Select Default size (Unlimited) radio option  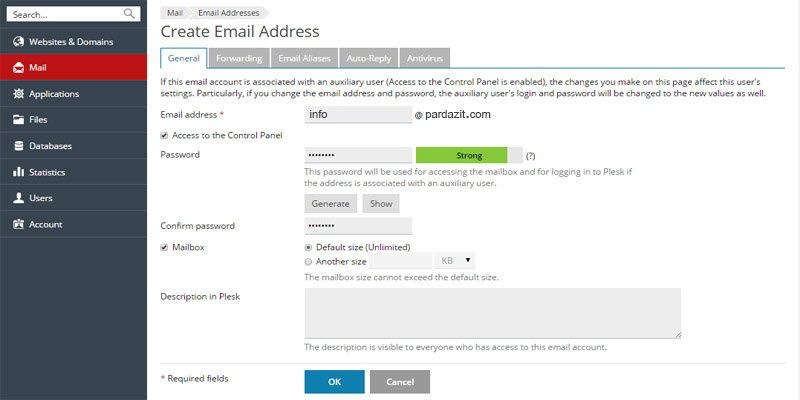tap(308, 247)
